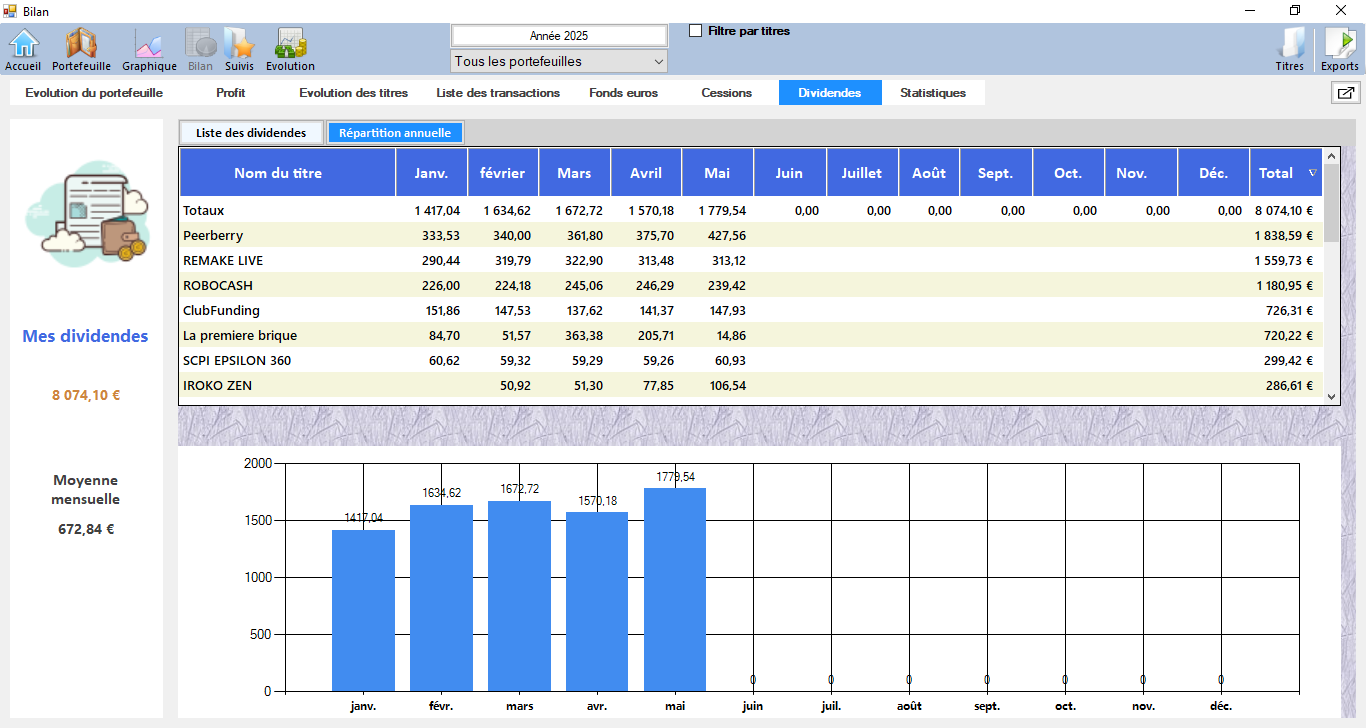Viewport: 1366px width, 728px height.
Task: Click the Nom du titre column header
Action: pyautogui.click(x=278, y=173)
